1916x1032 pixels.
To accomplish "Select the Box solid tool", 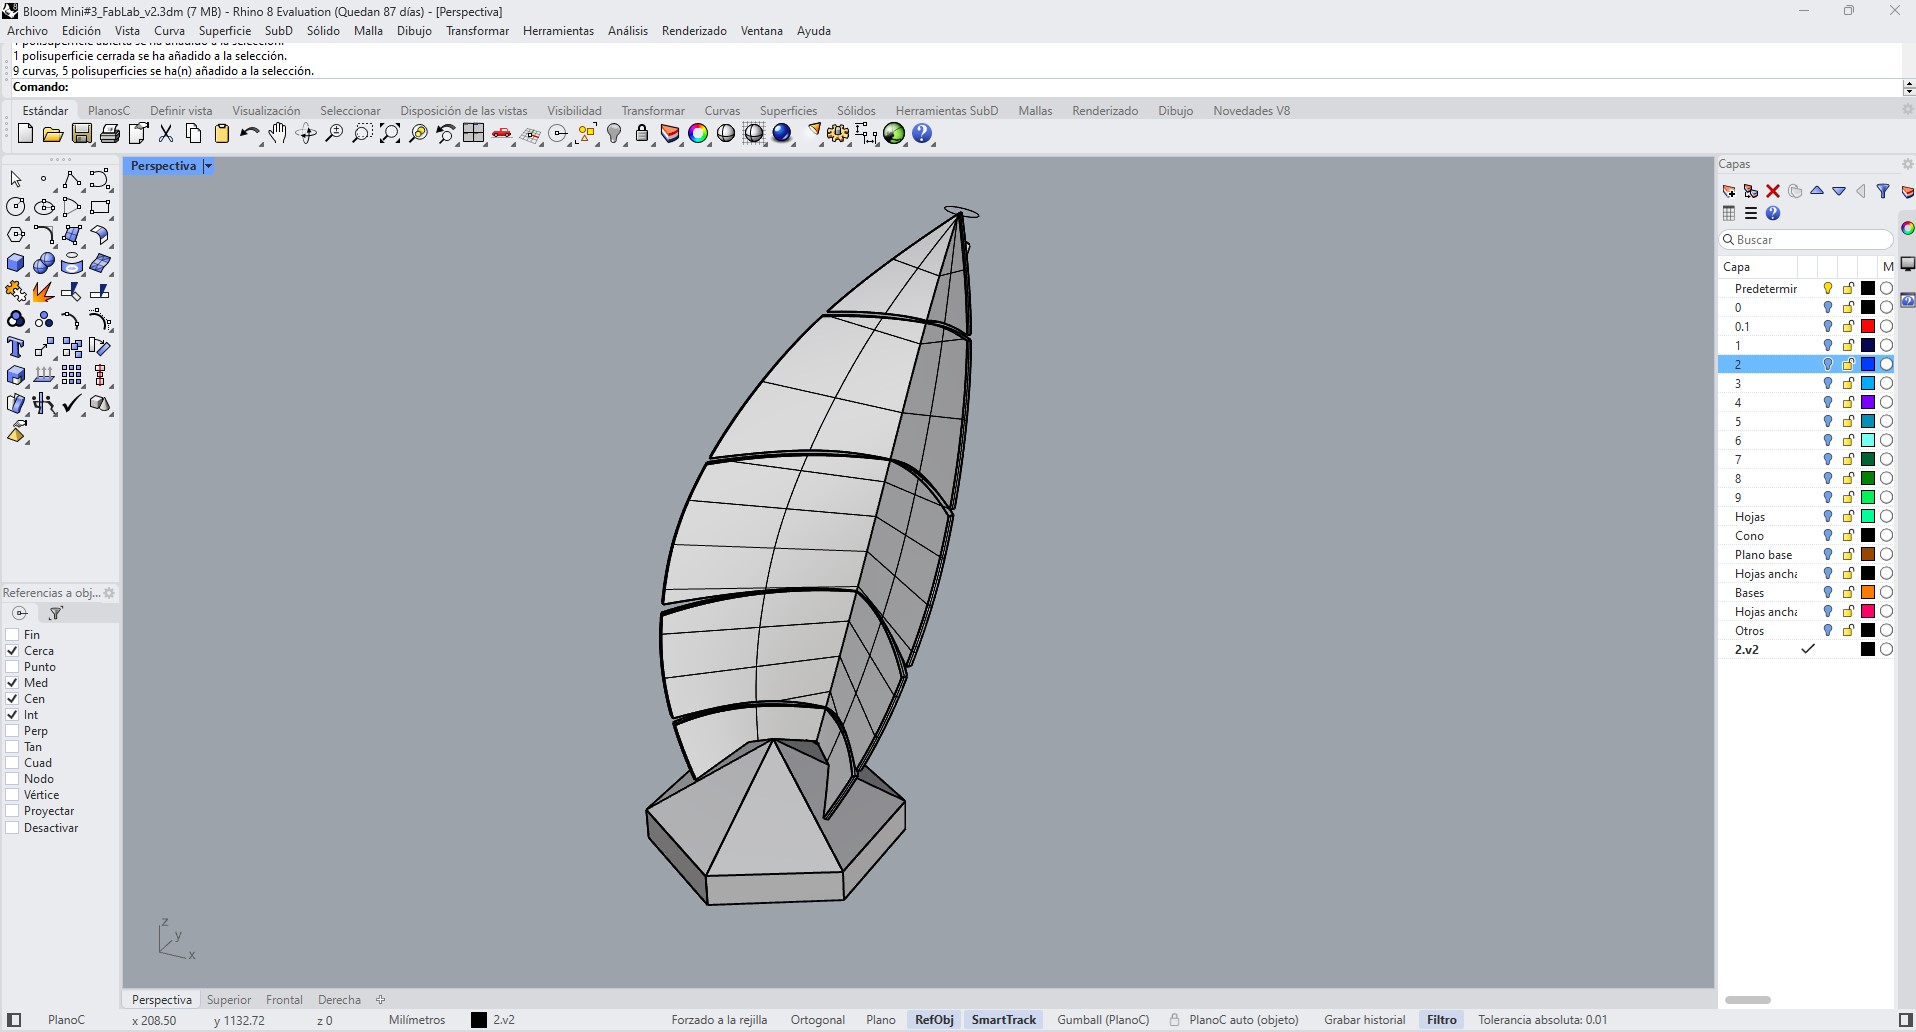I will (x=16, y=264).
